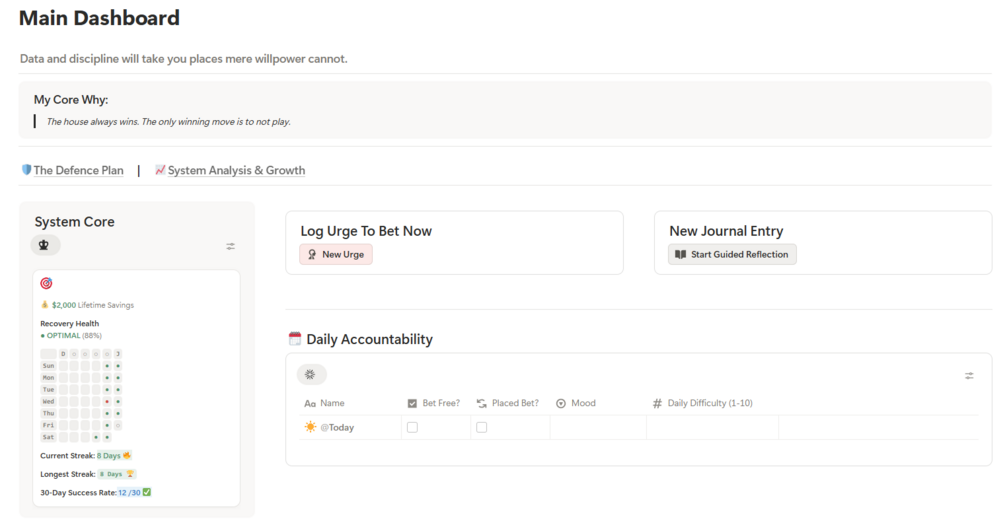This screenshot has width=1005, height=527.
Task: Click the book icon on Start Guided Reflection
Action: (681, 255)
